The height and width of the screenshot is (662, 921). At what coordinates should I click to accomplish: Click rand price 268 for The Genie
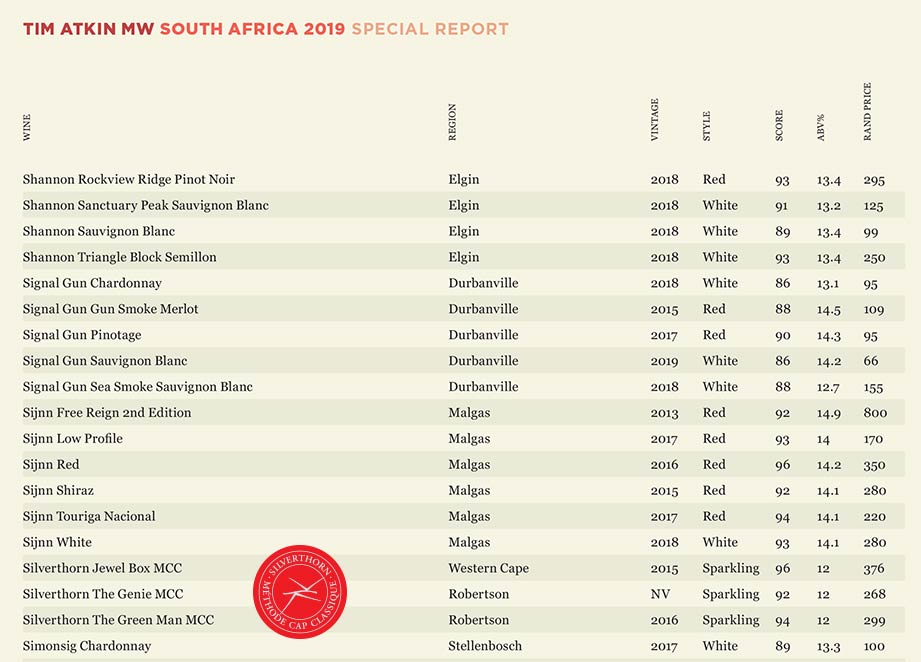click(x=874, y=594)
